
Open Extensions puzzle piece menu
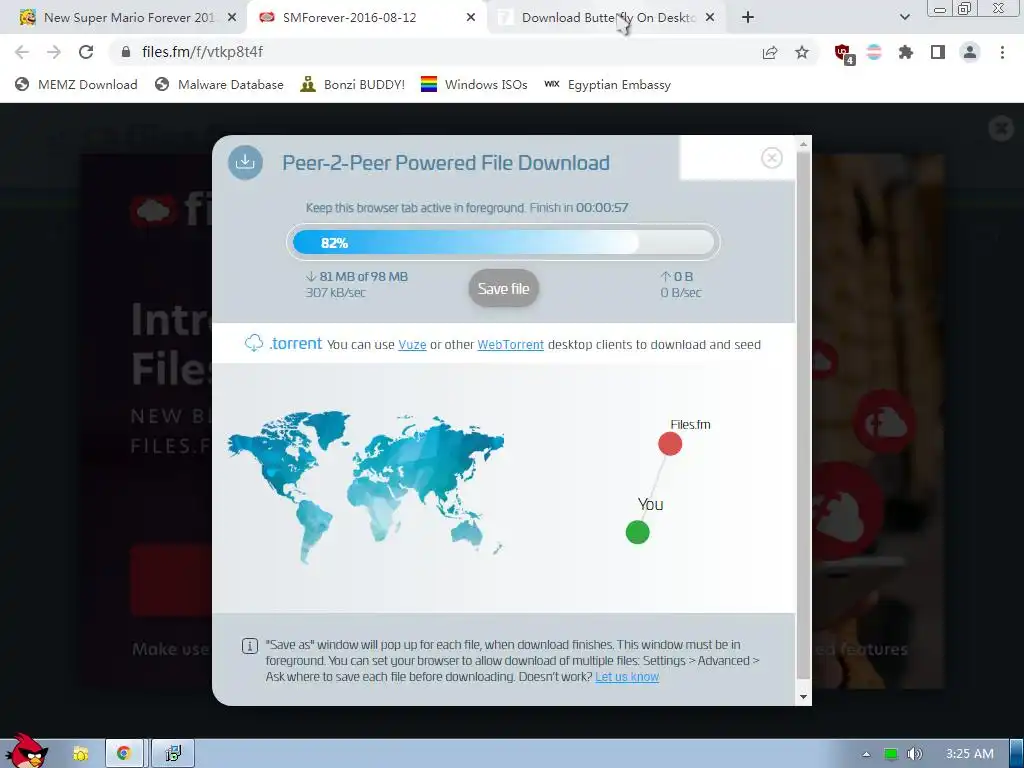click(906, 52)
